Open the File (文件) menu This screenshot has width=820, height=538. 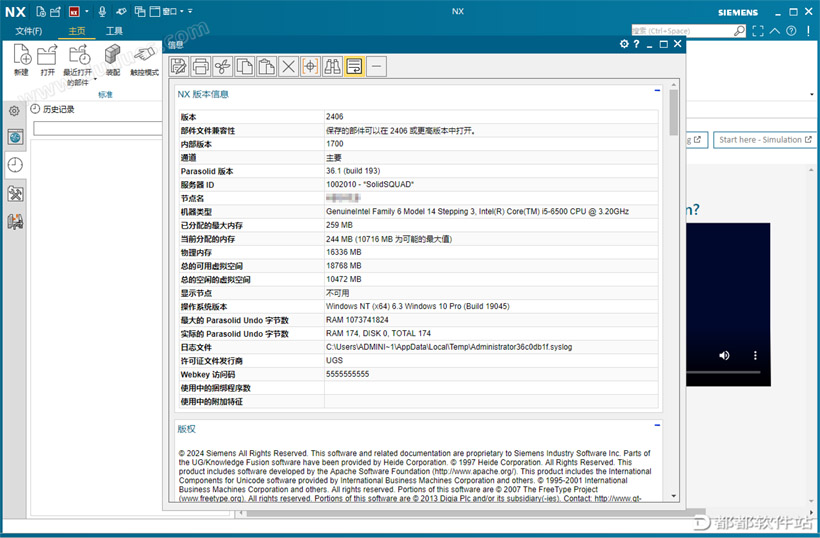(29, 31)
